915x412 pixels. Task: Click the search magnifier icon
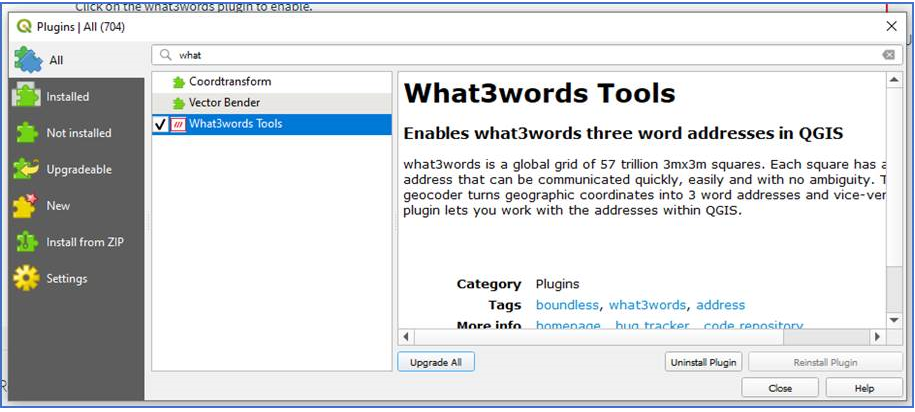coord(166,55)
